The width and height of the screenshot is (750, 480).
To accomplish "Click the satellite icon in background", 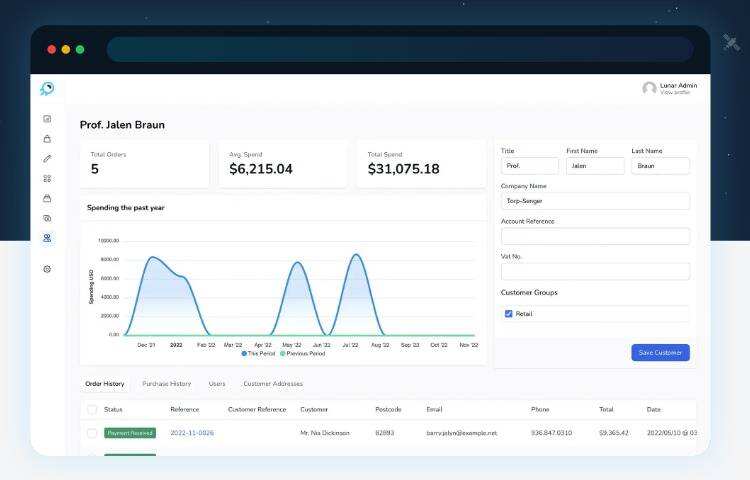I will pos(731,43).
